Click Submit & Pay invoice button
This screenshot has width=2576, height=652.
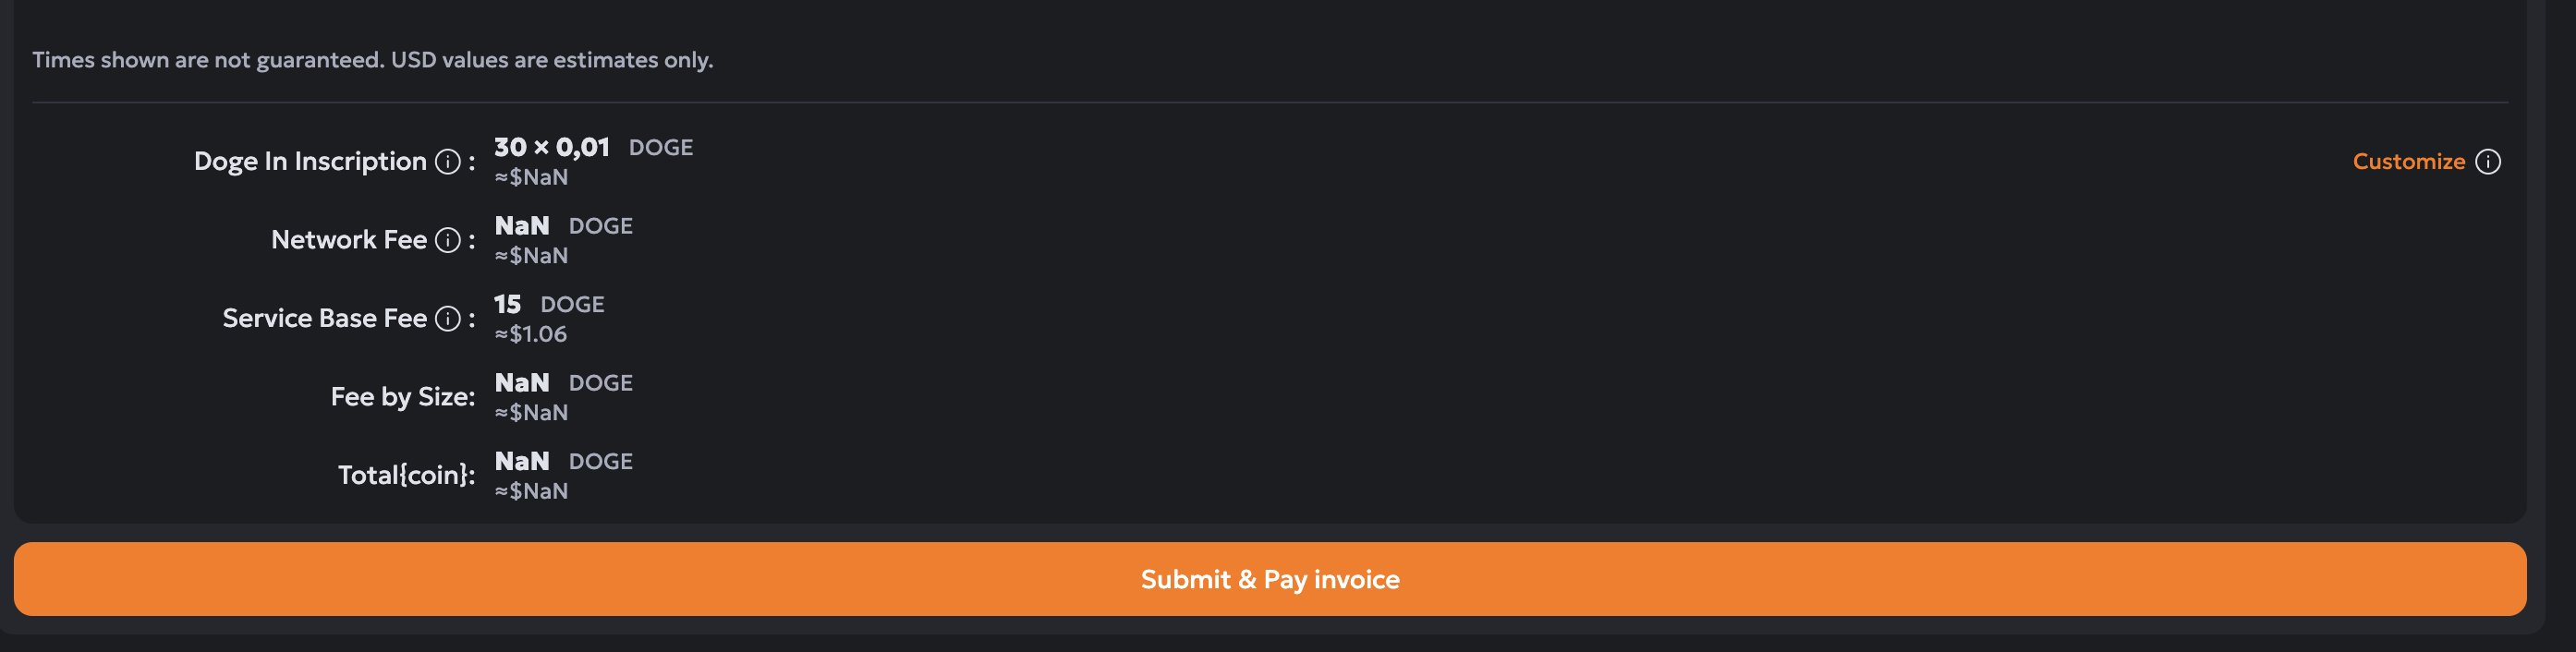pos(1270,579)
